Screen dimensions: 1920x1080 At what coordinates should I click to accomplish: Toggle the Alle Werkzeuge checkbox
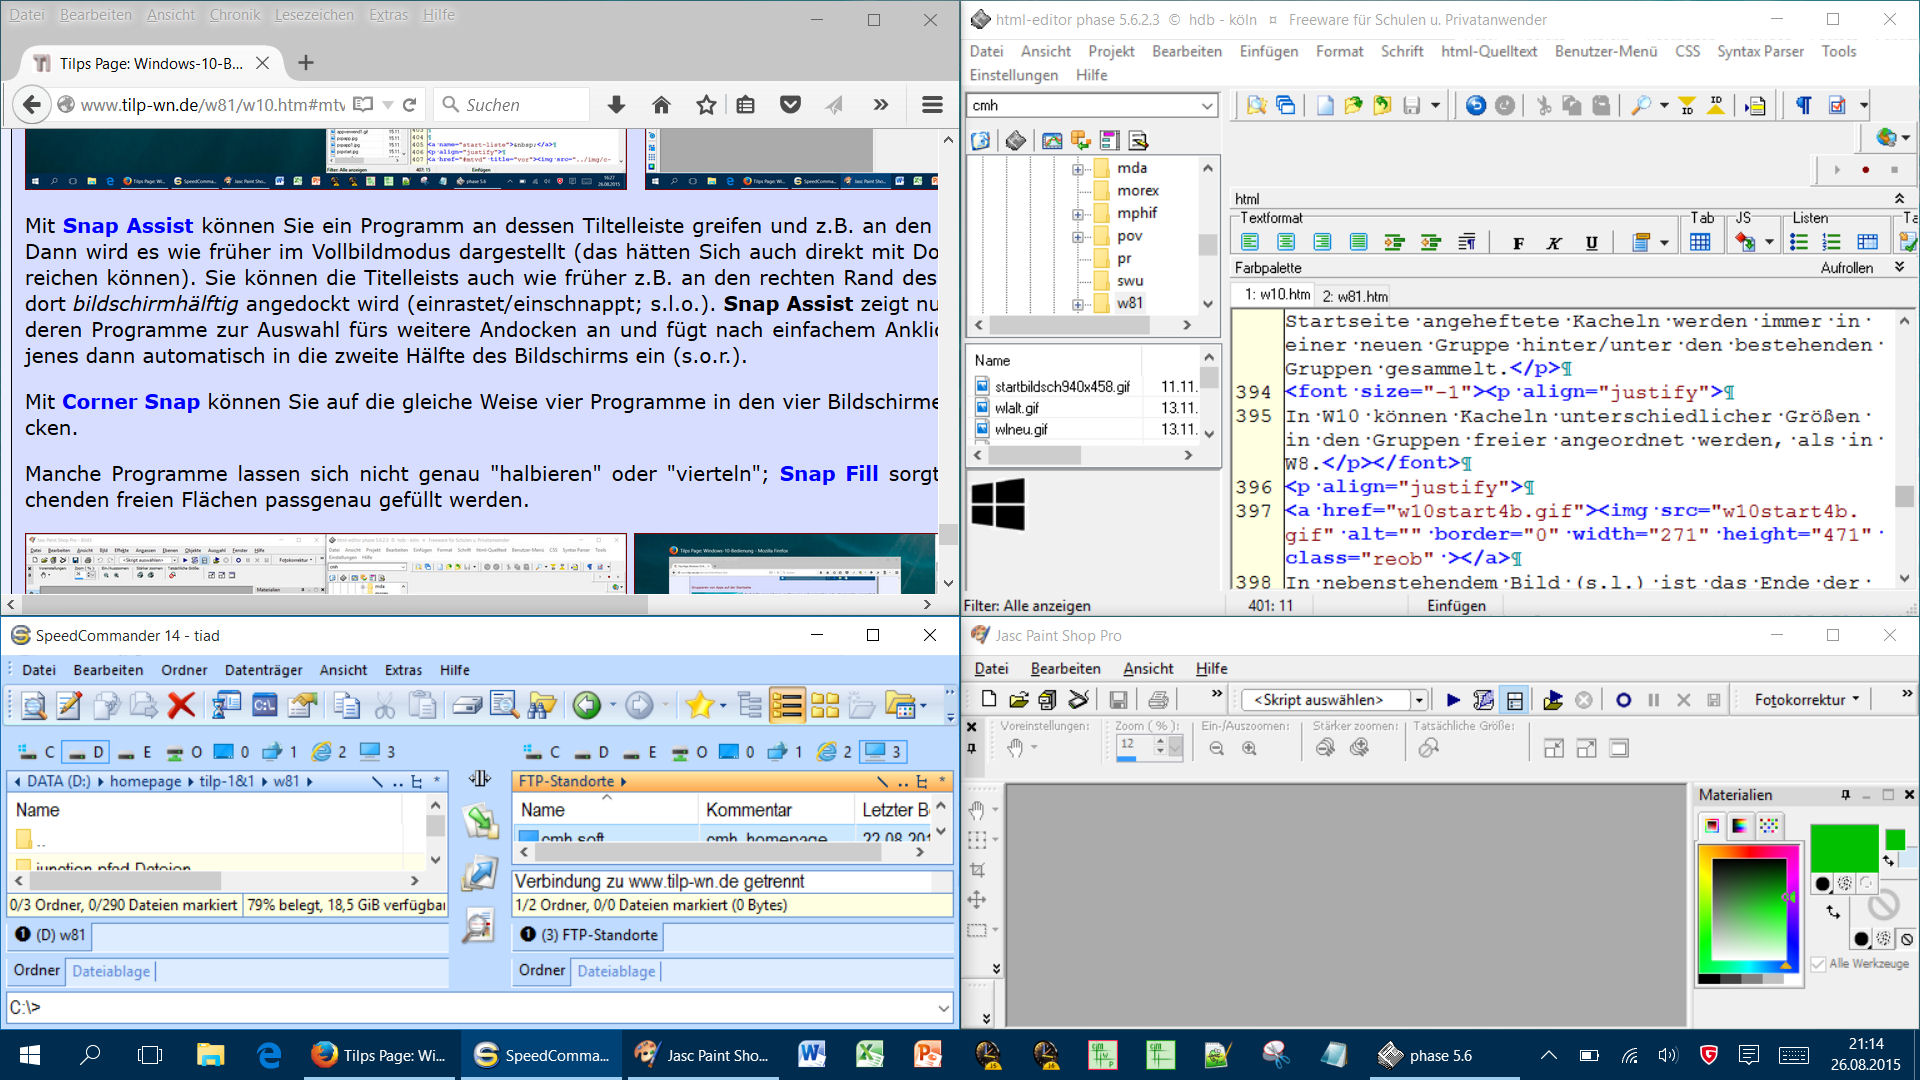[x=1819, y=964]
